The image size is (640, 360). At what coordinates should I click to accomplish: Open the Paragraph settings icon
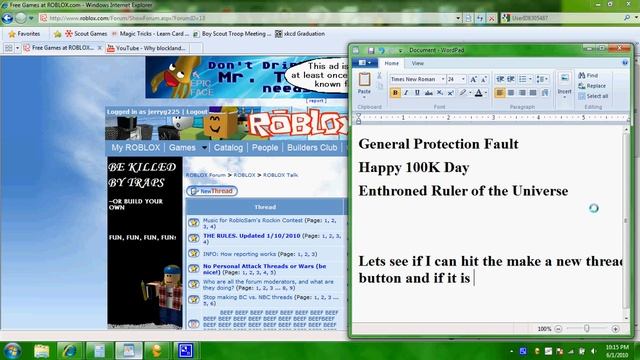tap(545, 93)
